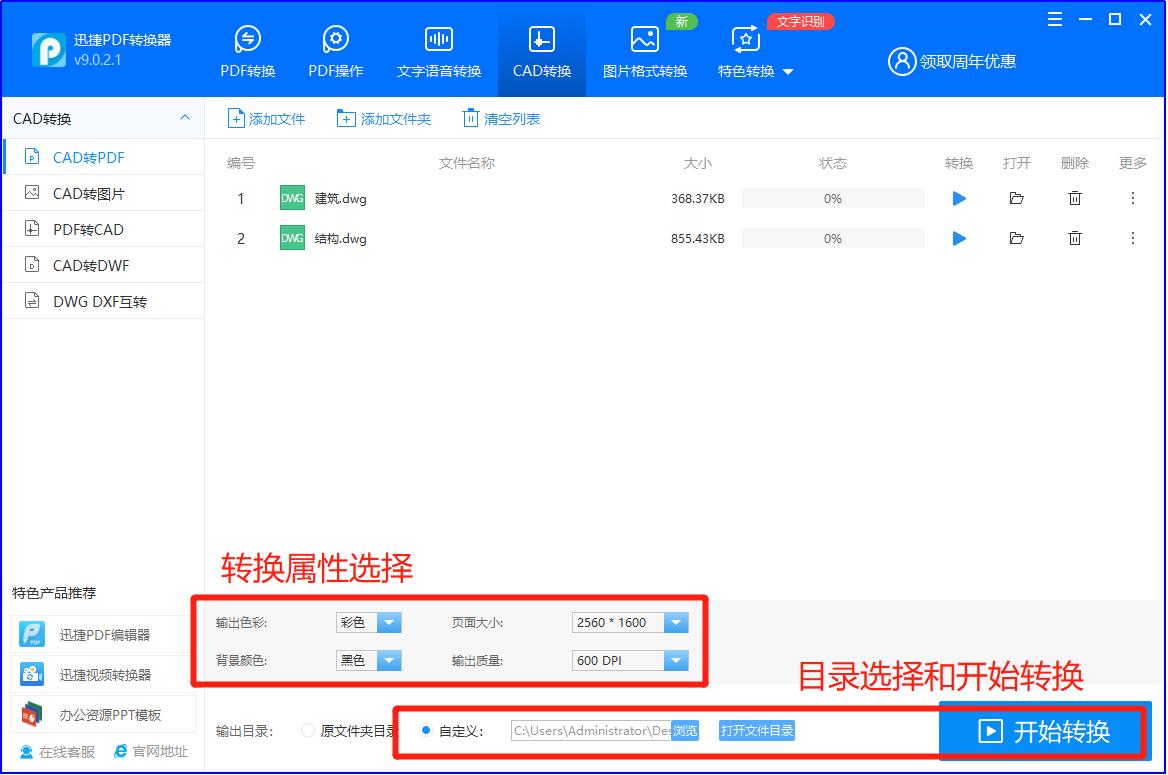1168x775 pixels.
Task: Click 清空列表 to clear the list
Action: point(500,118)
